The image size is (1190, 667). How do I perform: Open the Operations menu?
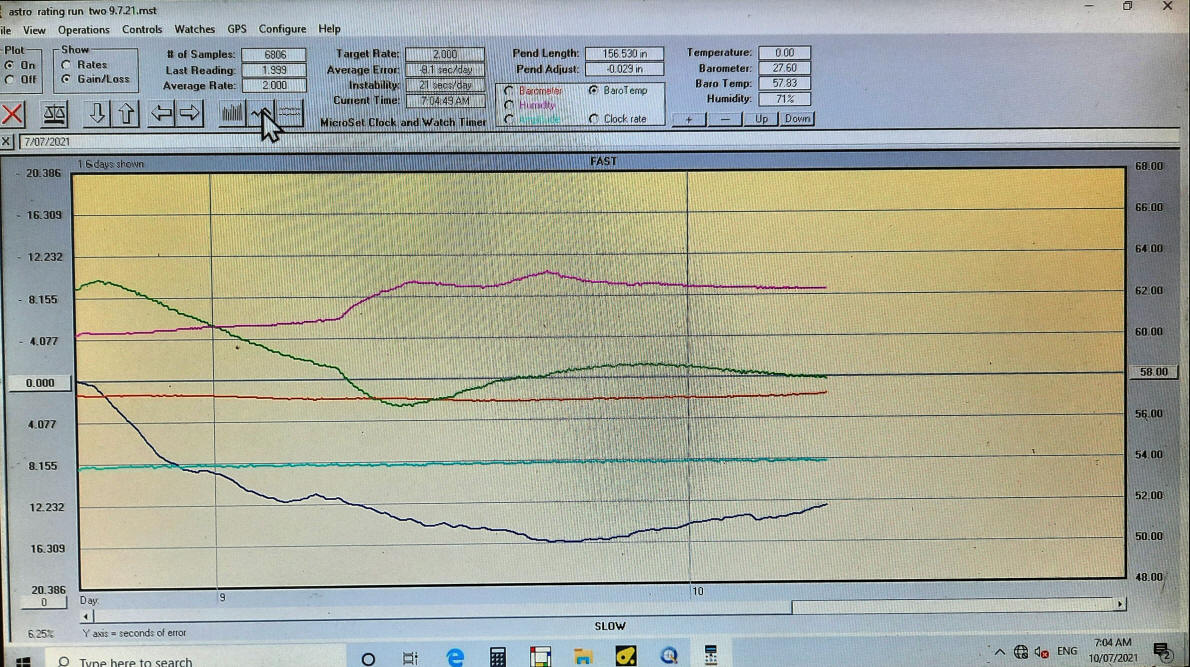click(83, 30)
